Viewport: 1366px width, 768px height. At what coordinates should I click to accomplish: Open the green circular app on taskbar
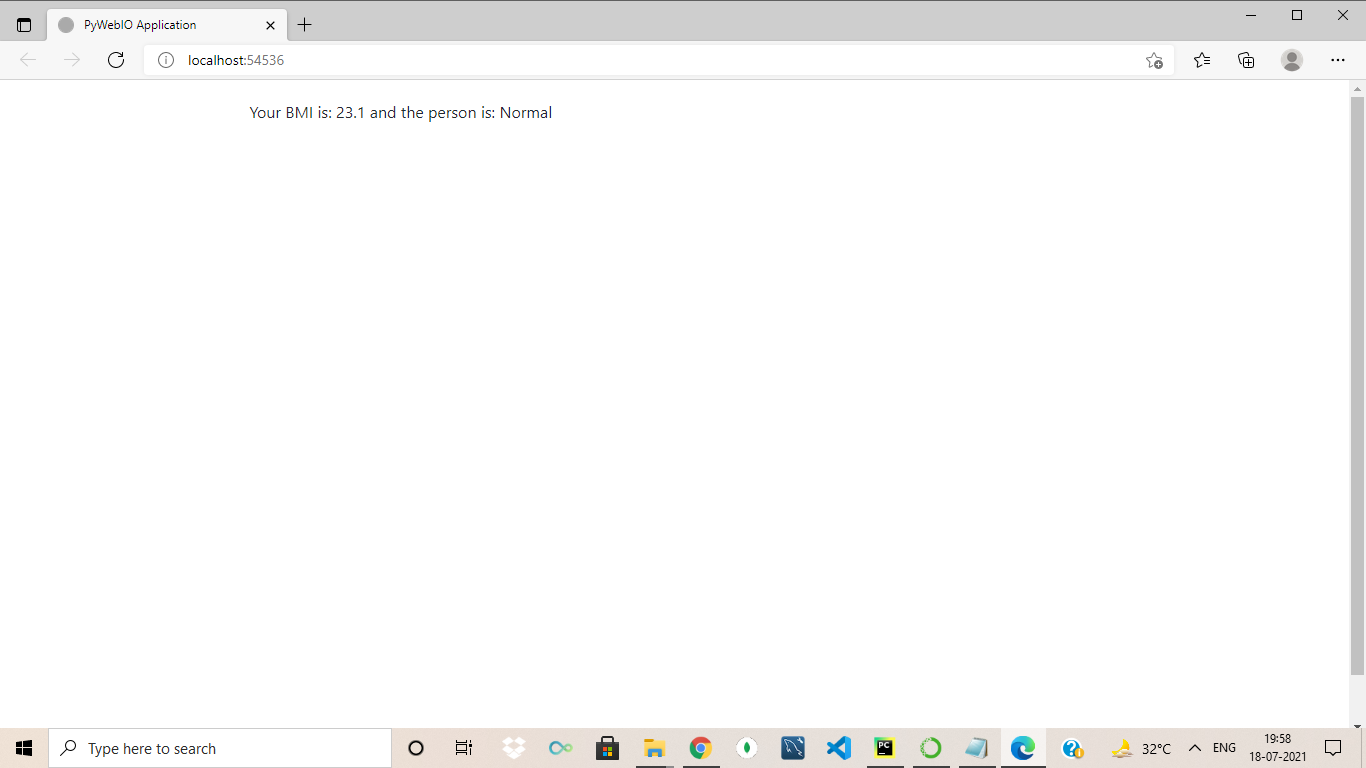tap(931, 748)
